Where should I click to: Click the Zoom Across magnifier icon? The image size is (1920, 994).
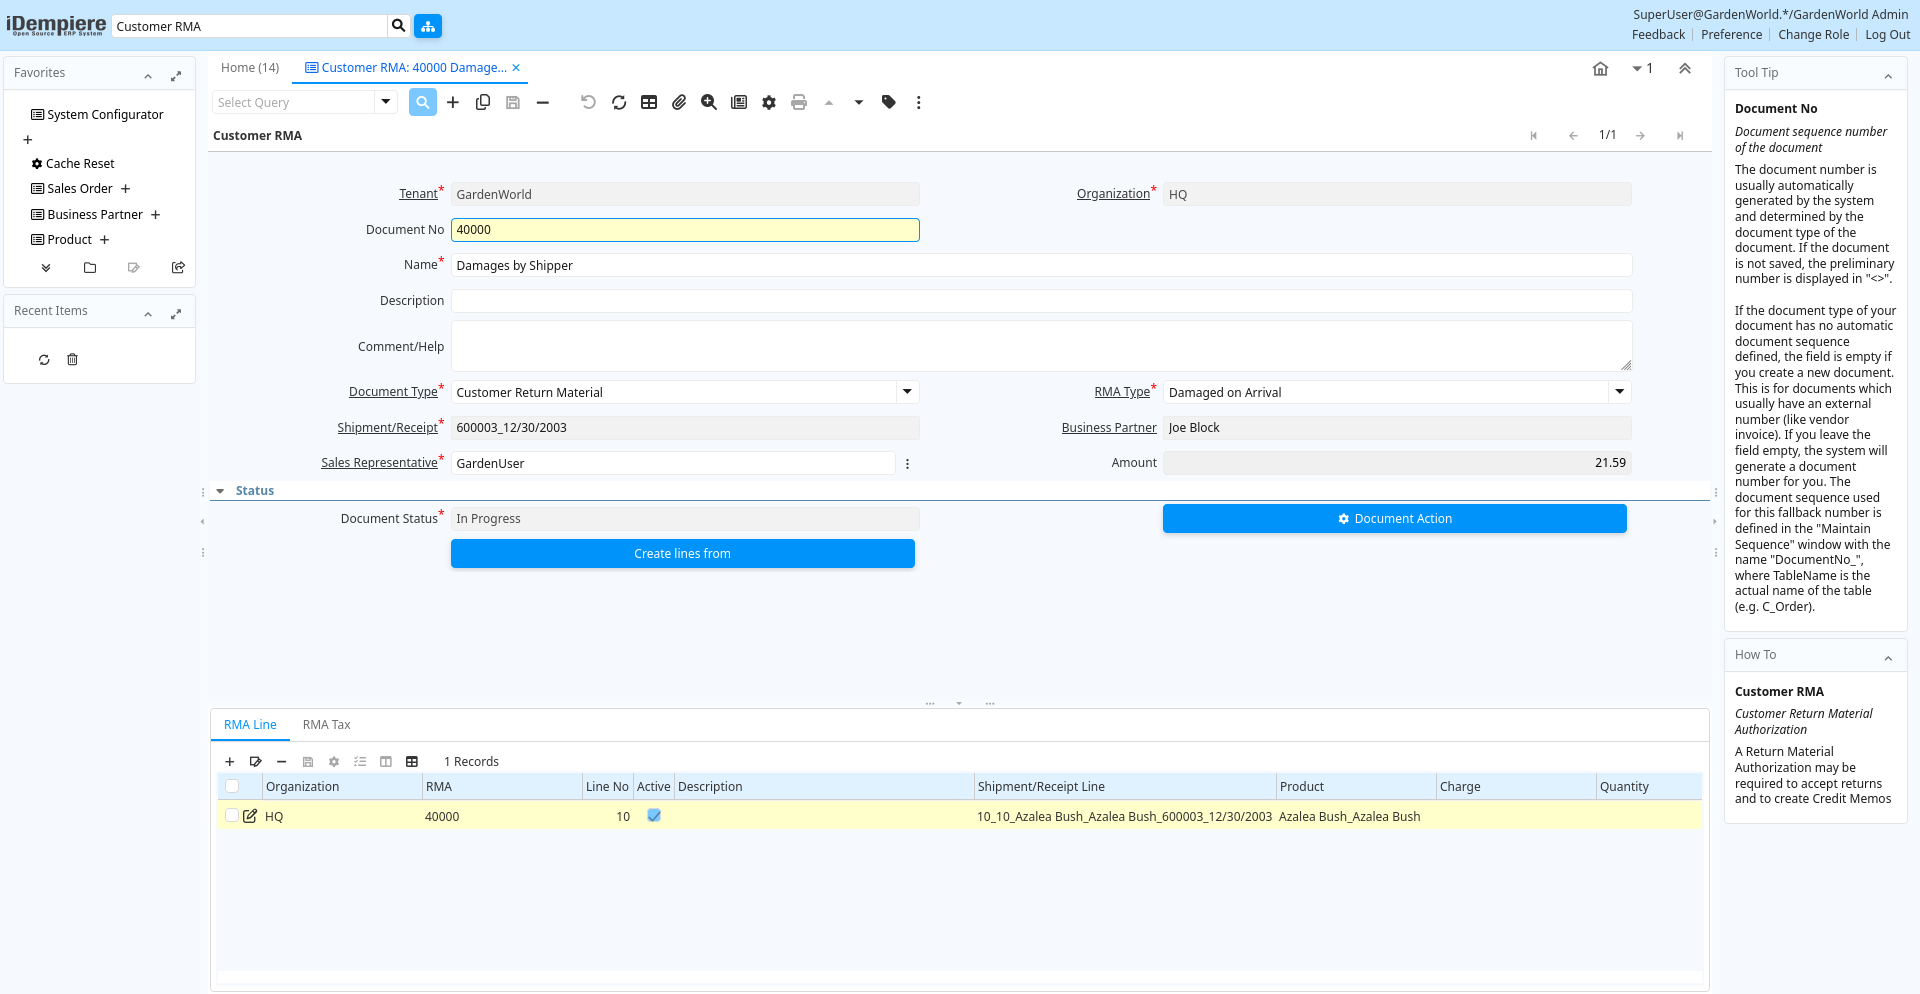click(x=709, y=102)
